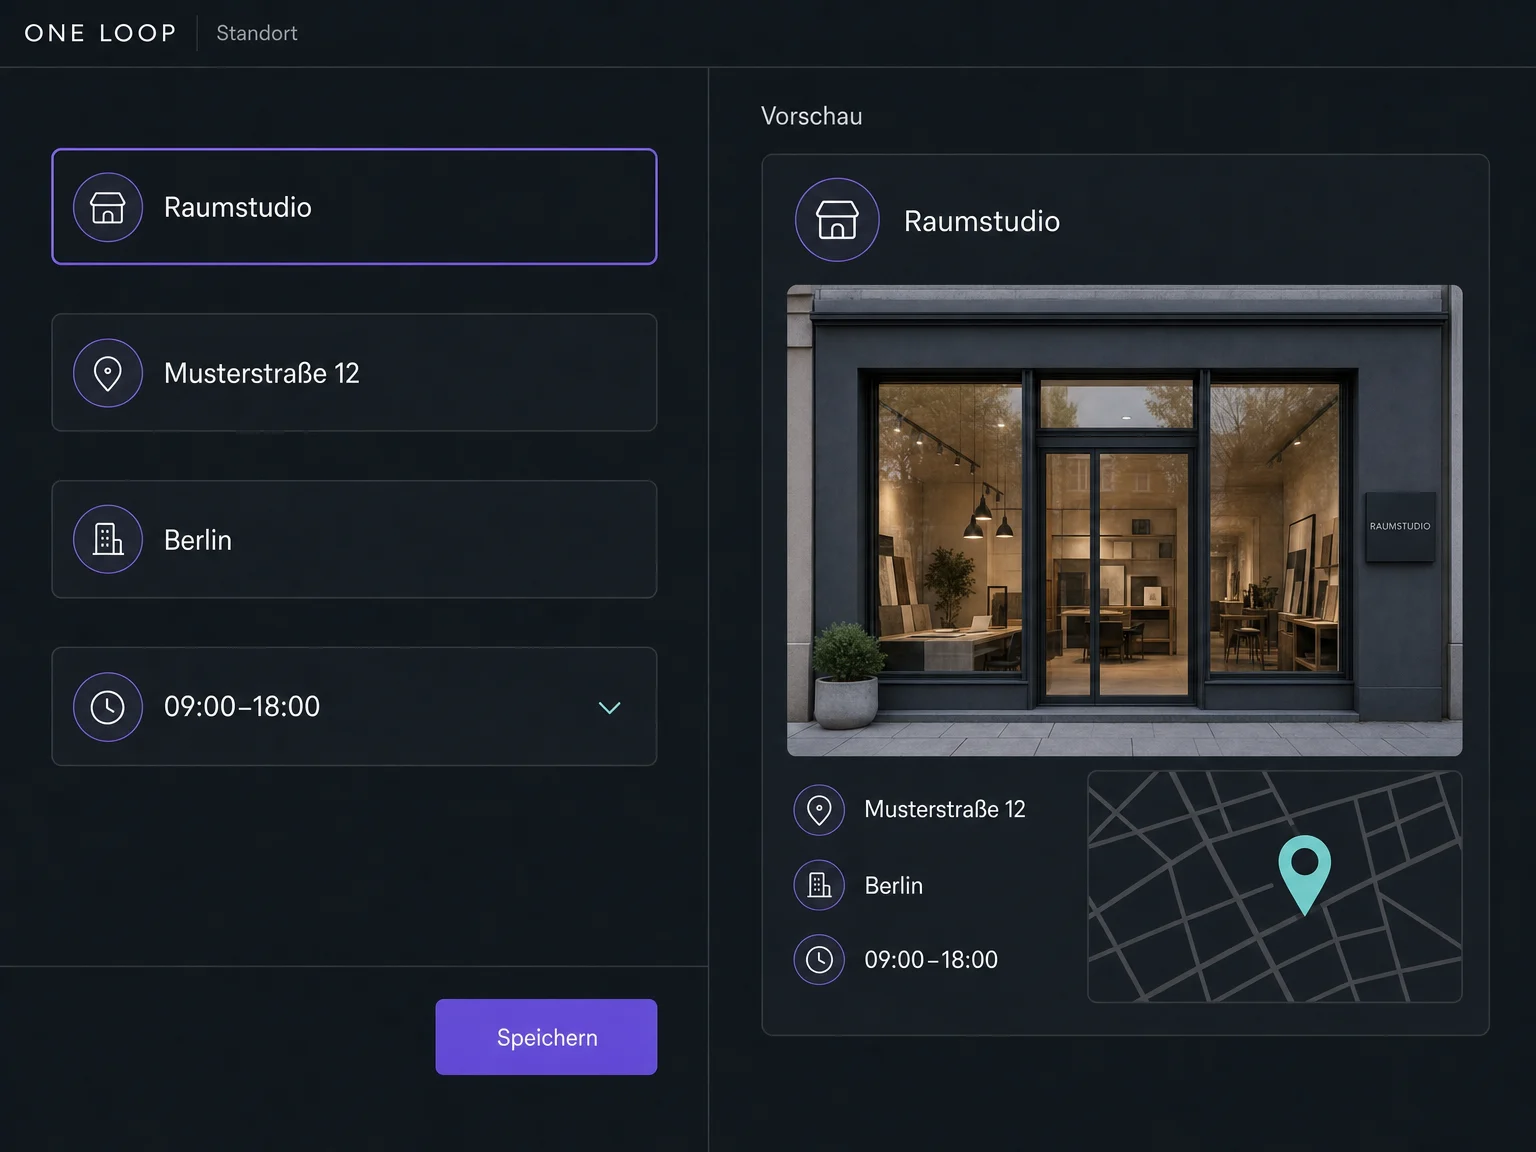Image resolution: width=1536 pixels, height=1152 pixels.
Task: Click the Raumstudio title in preview card
Action: tap(982, 221)
